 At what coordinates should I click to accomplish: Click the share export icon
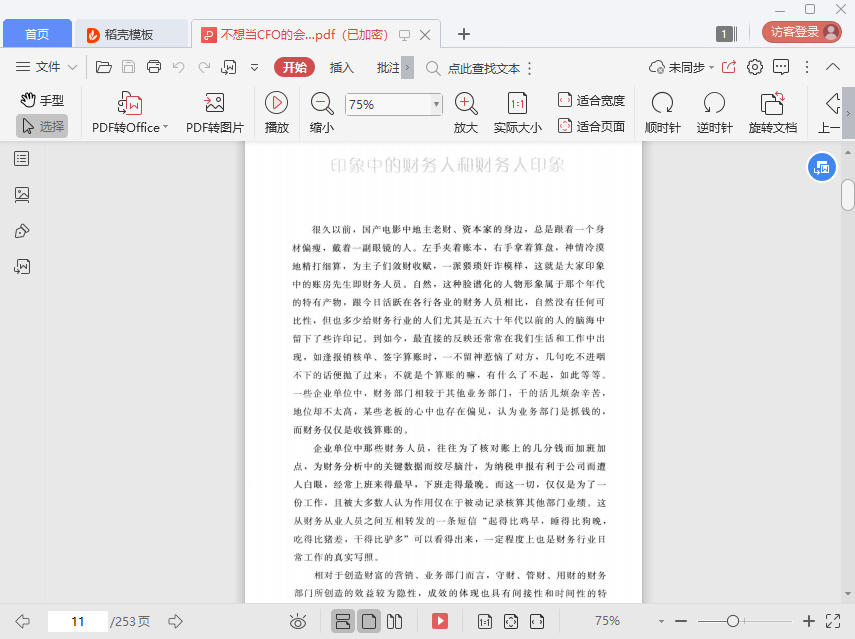click(729, 67)
